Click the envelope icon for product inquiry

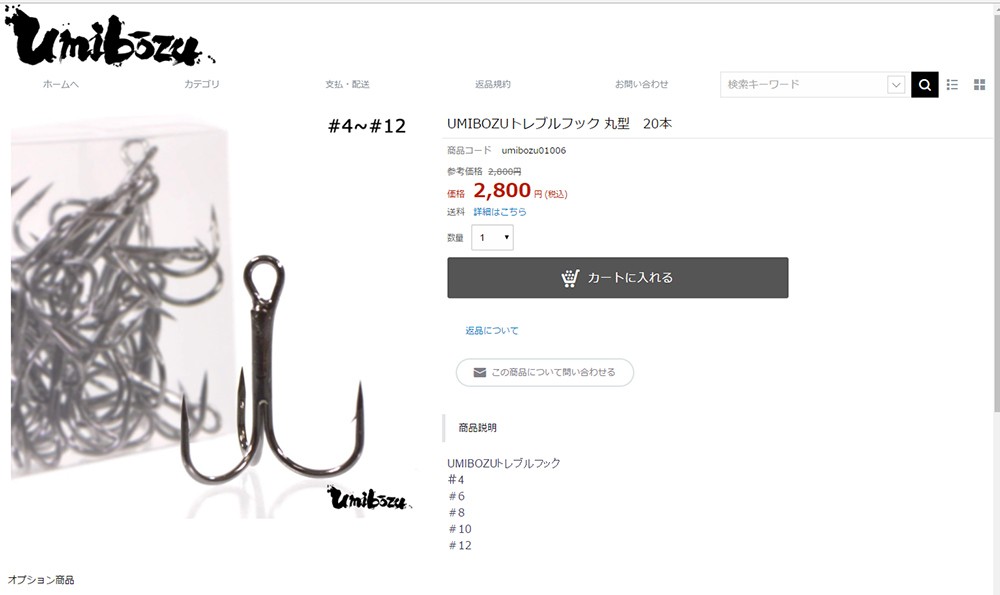click(x=480, y=372)
